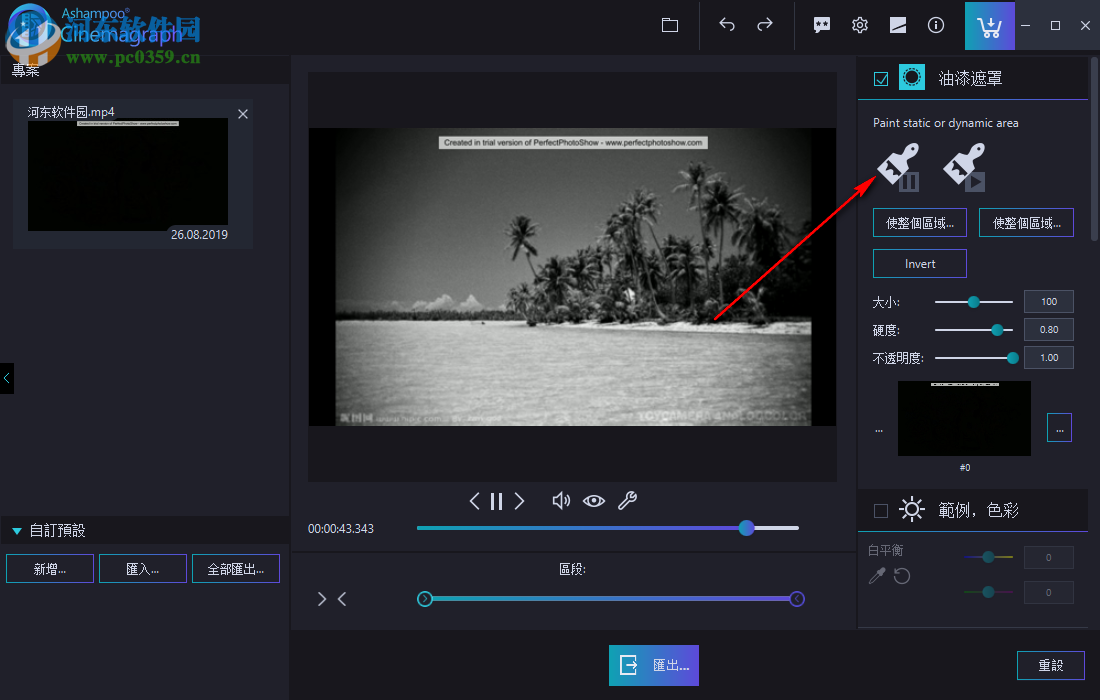Click the Invert button
The image size is (1100, 700).
tap(920, 264)
